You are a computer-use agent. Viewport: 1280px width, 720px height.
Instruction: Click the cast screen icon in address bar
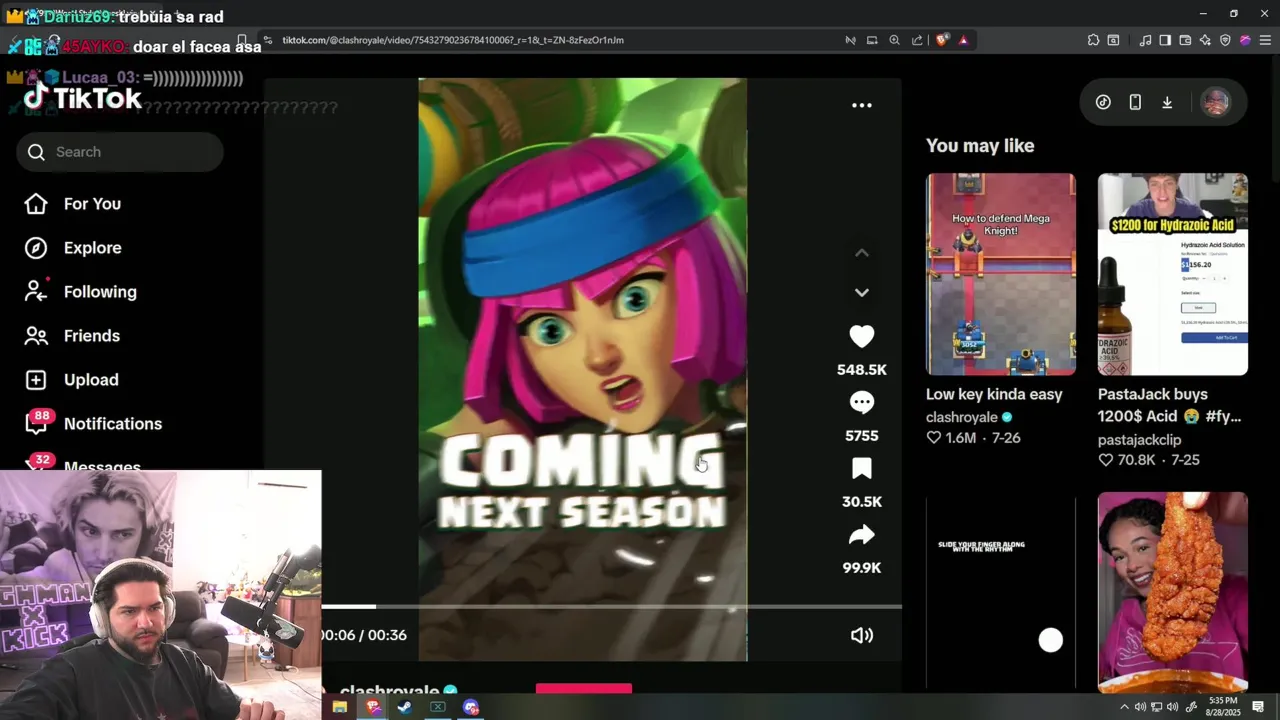pos(872,40)
